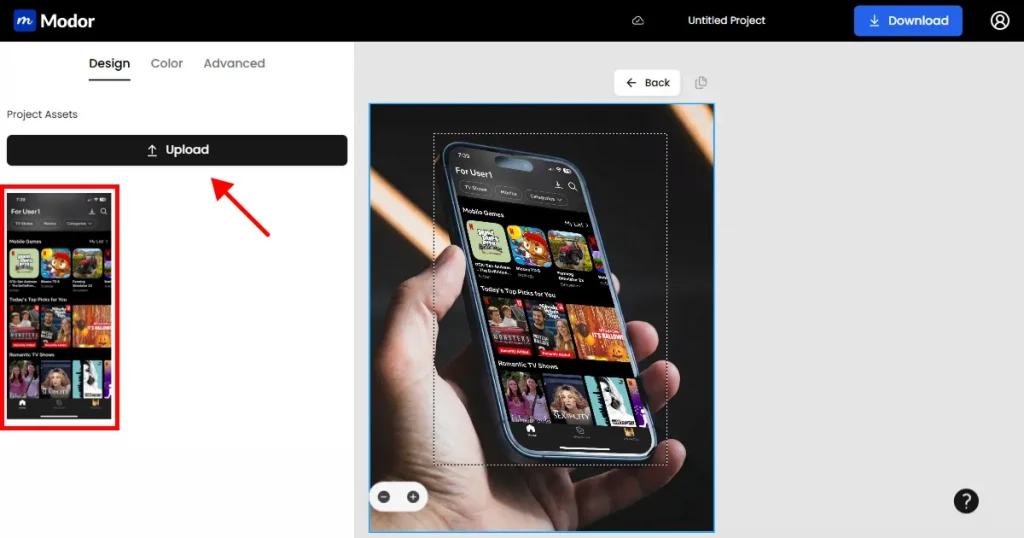Open the user profile account icon

pos(999,20)
